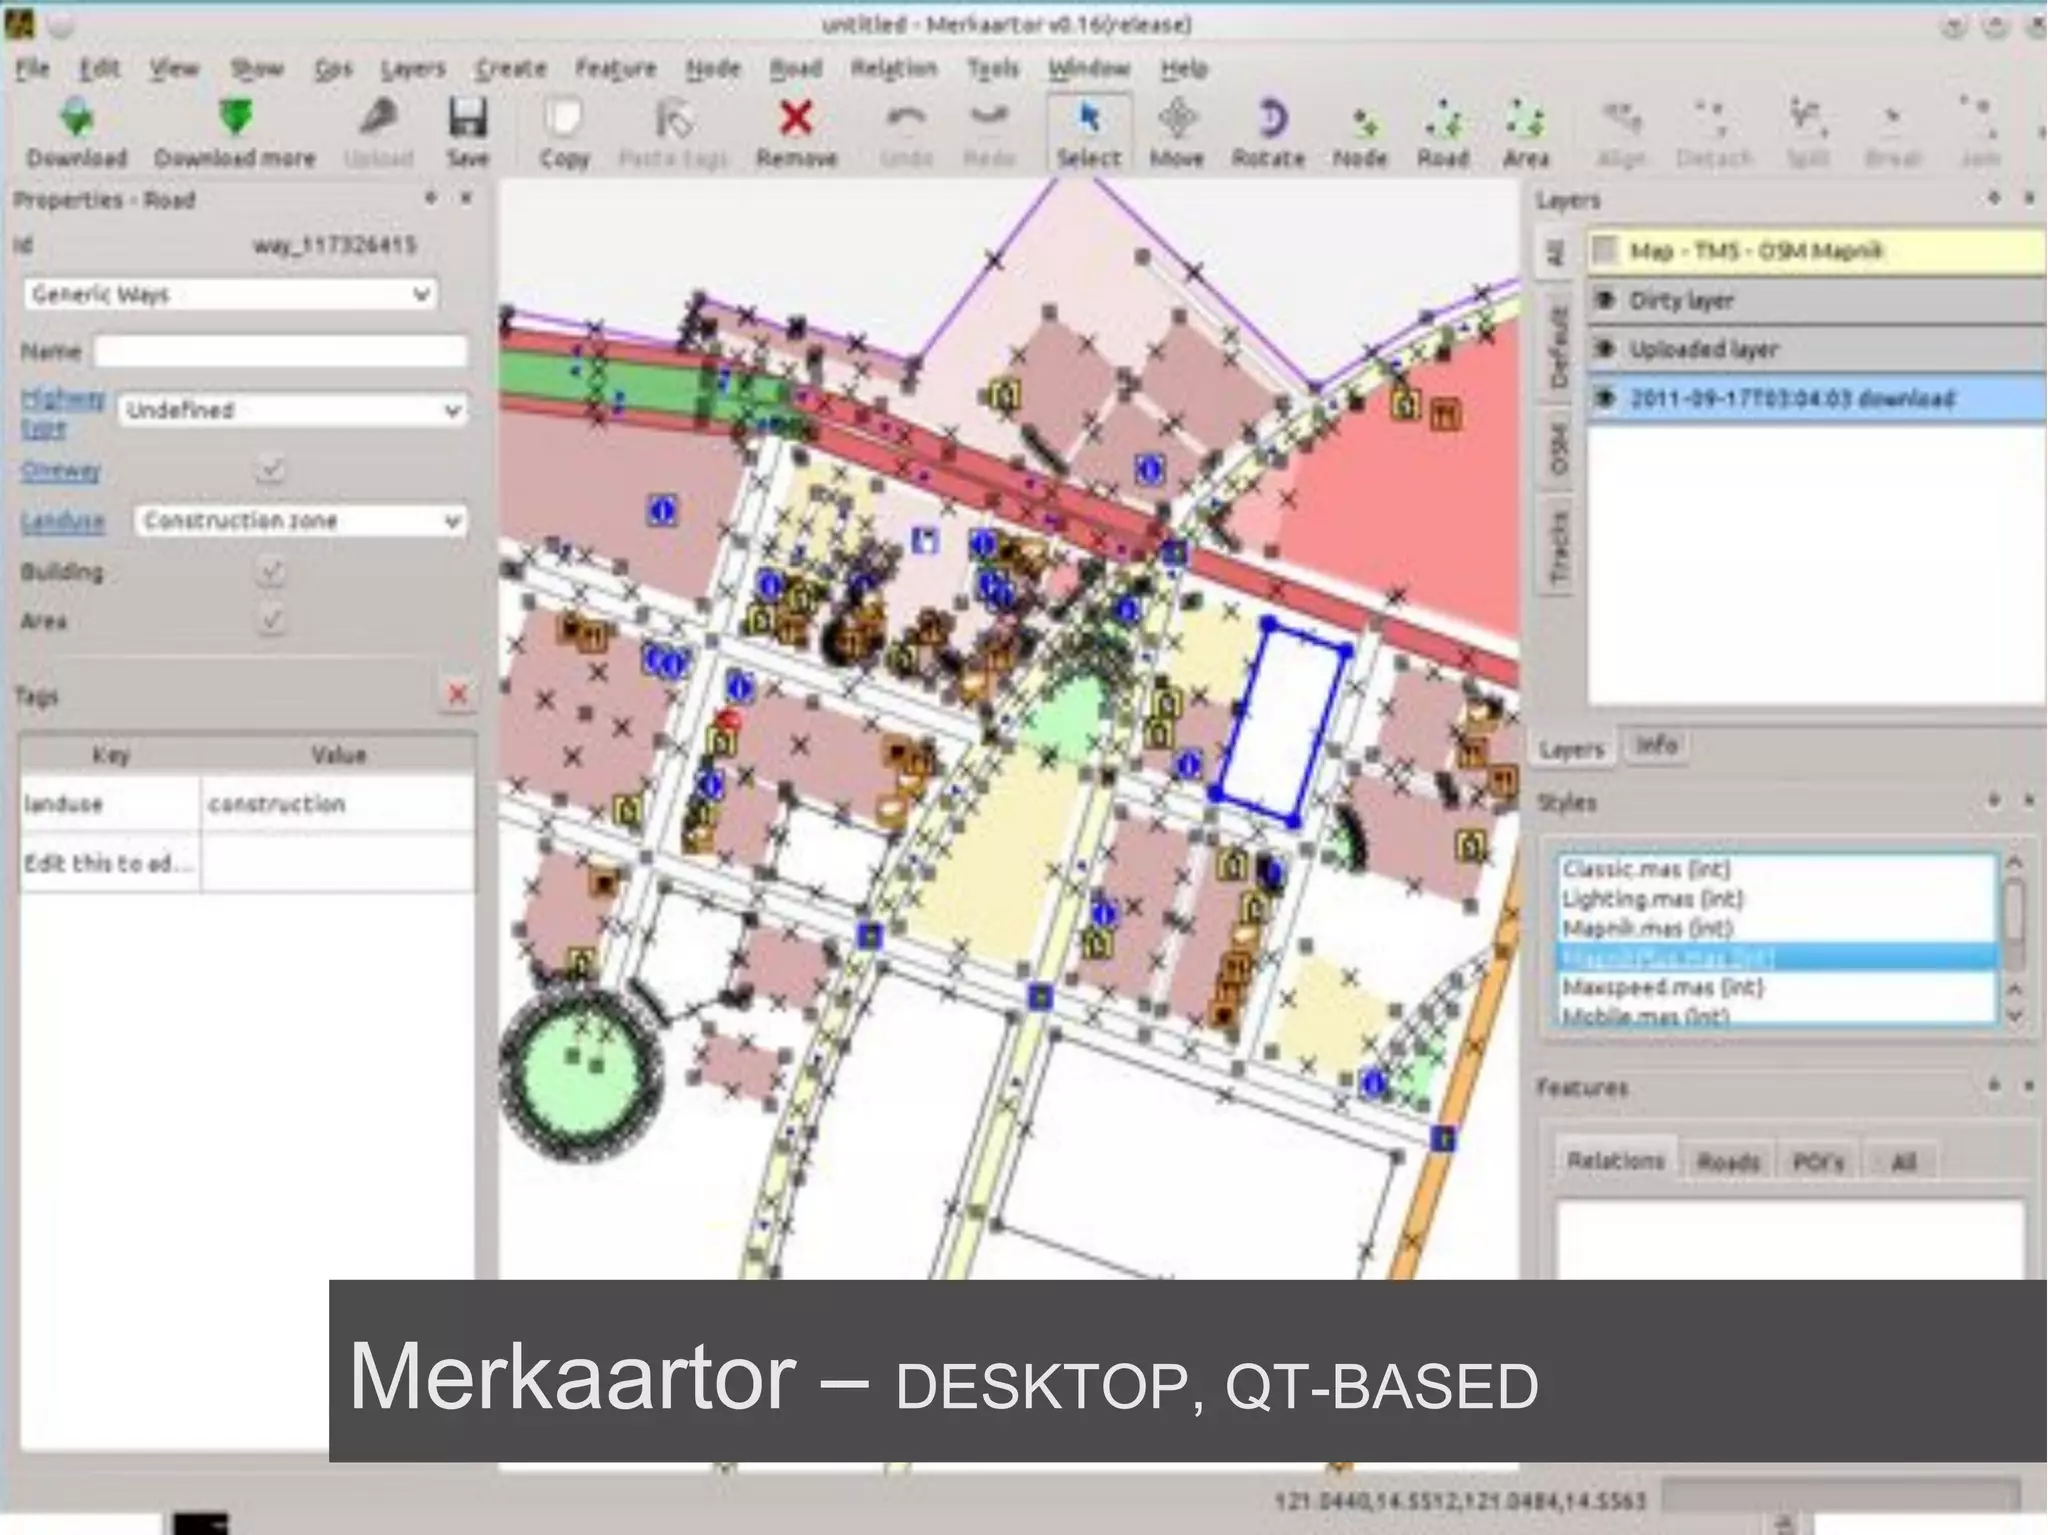
Task: Click the Landuse link label
Action: point(62,520)
